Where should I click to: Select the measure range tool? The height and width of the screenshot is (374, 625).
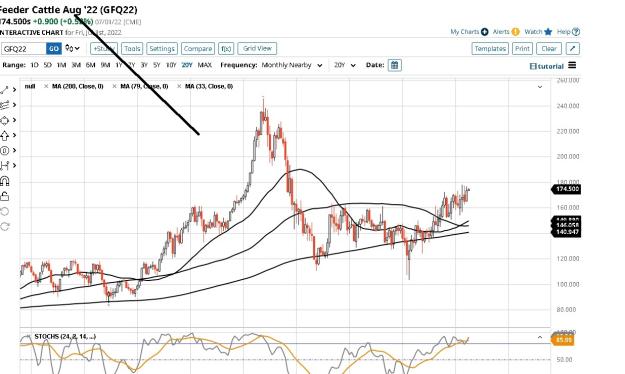coord(4,166)
